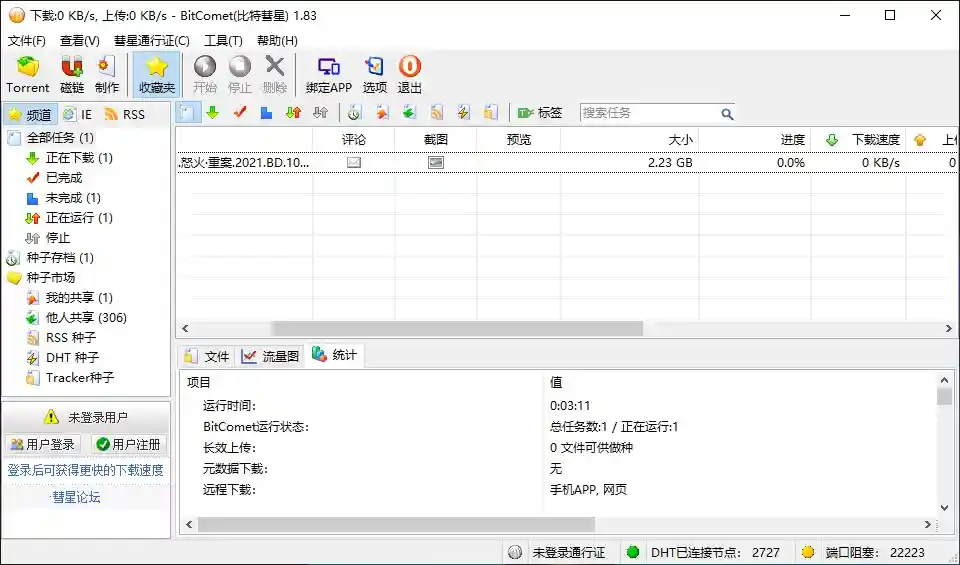Open 登录后可获得更快的下载速度 link
The image size is (960, 565).
(85, 470)
